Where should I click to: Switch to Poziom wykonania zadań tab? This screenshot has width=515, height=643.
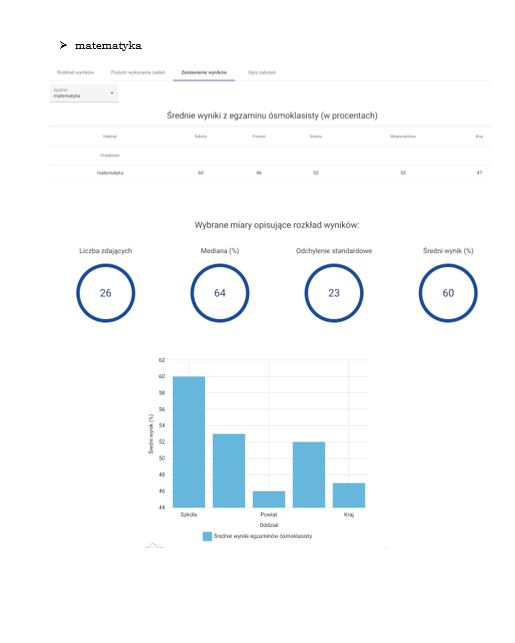point(138,73)
